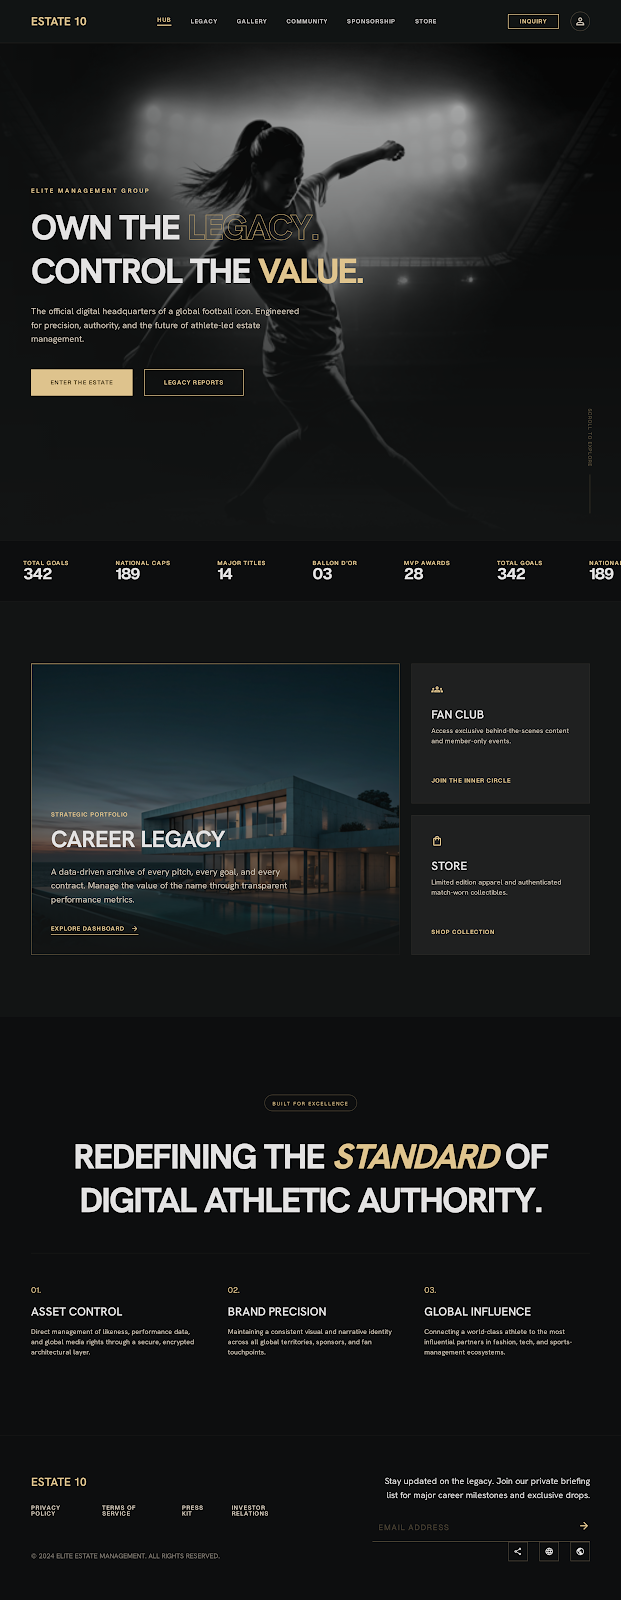Open the Investor Relations link
Screen dimensions: 621x1600
tap(250, 1510)
